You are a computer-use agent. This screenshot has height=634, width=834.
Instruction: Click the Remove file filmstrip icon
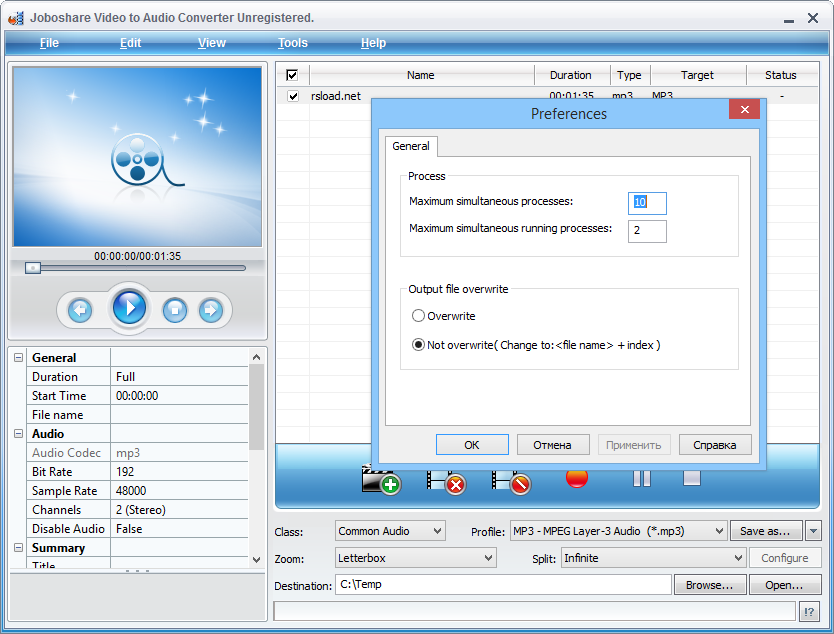tap(446, 480)
